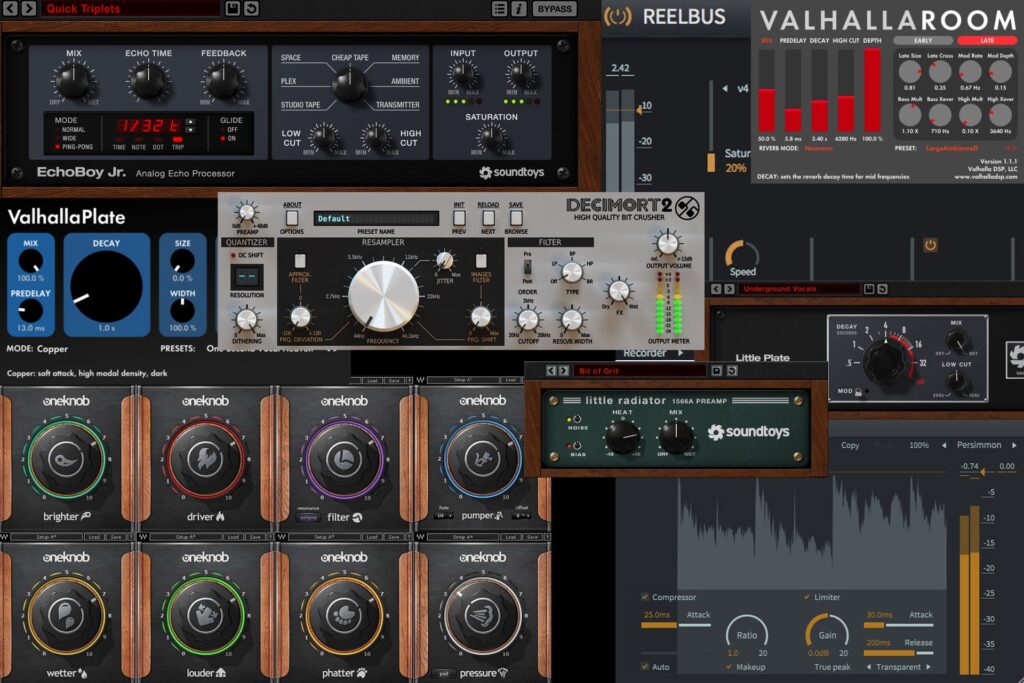Toggle the Decimort Pre/Post ORDER switch
Screen dimensions: 1024x683
pos(526,267)
